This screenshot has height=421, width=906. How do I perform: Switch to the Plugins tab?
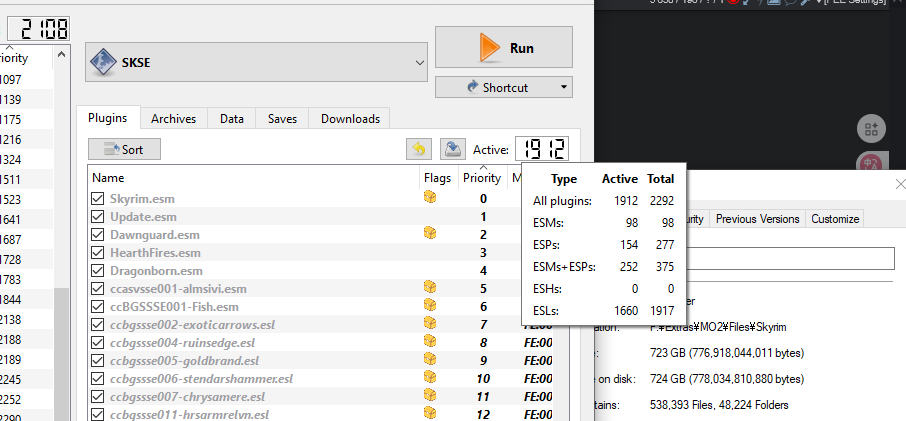(x=107, y=118)
